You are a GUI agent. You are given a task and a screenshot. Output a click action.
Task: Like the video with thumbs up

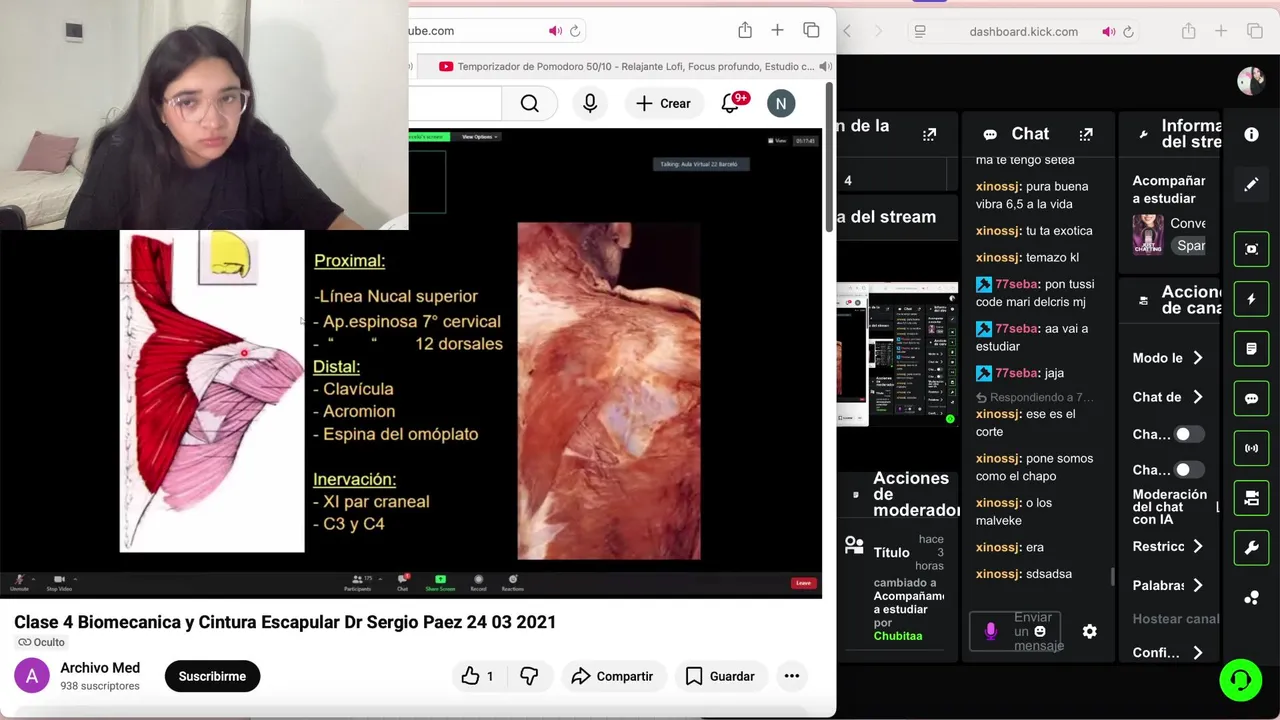pos(477,676)
